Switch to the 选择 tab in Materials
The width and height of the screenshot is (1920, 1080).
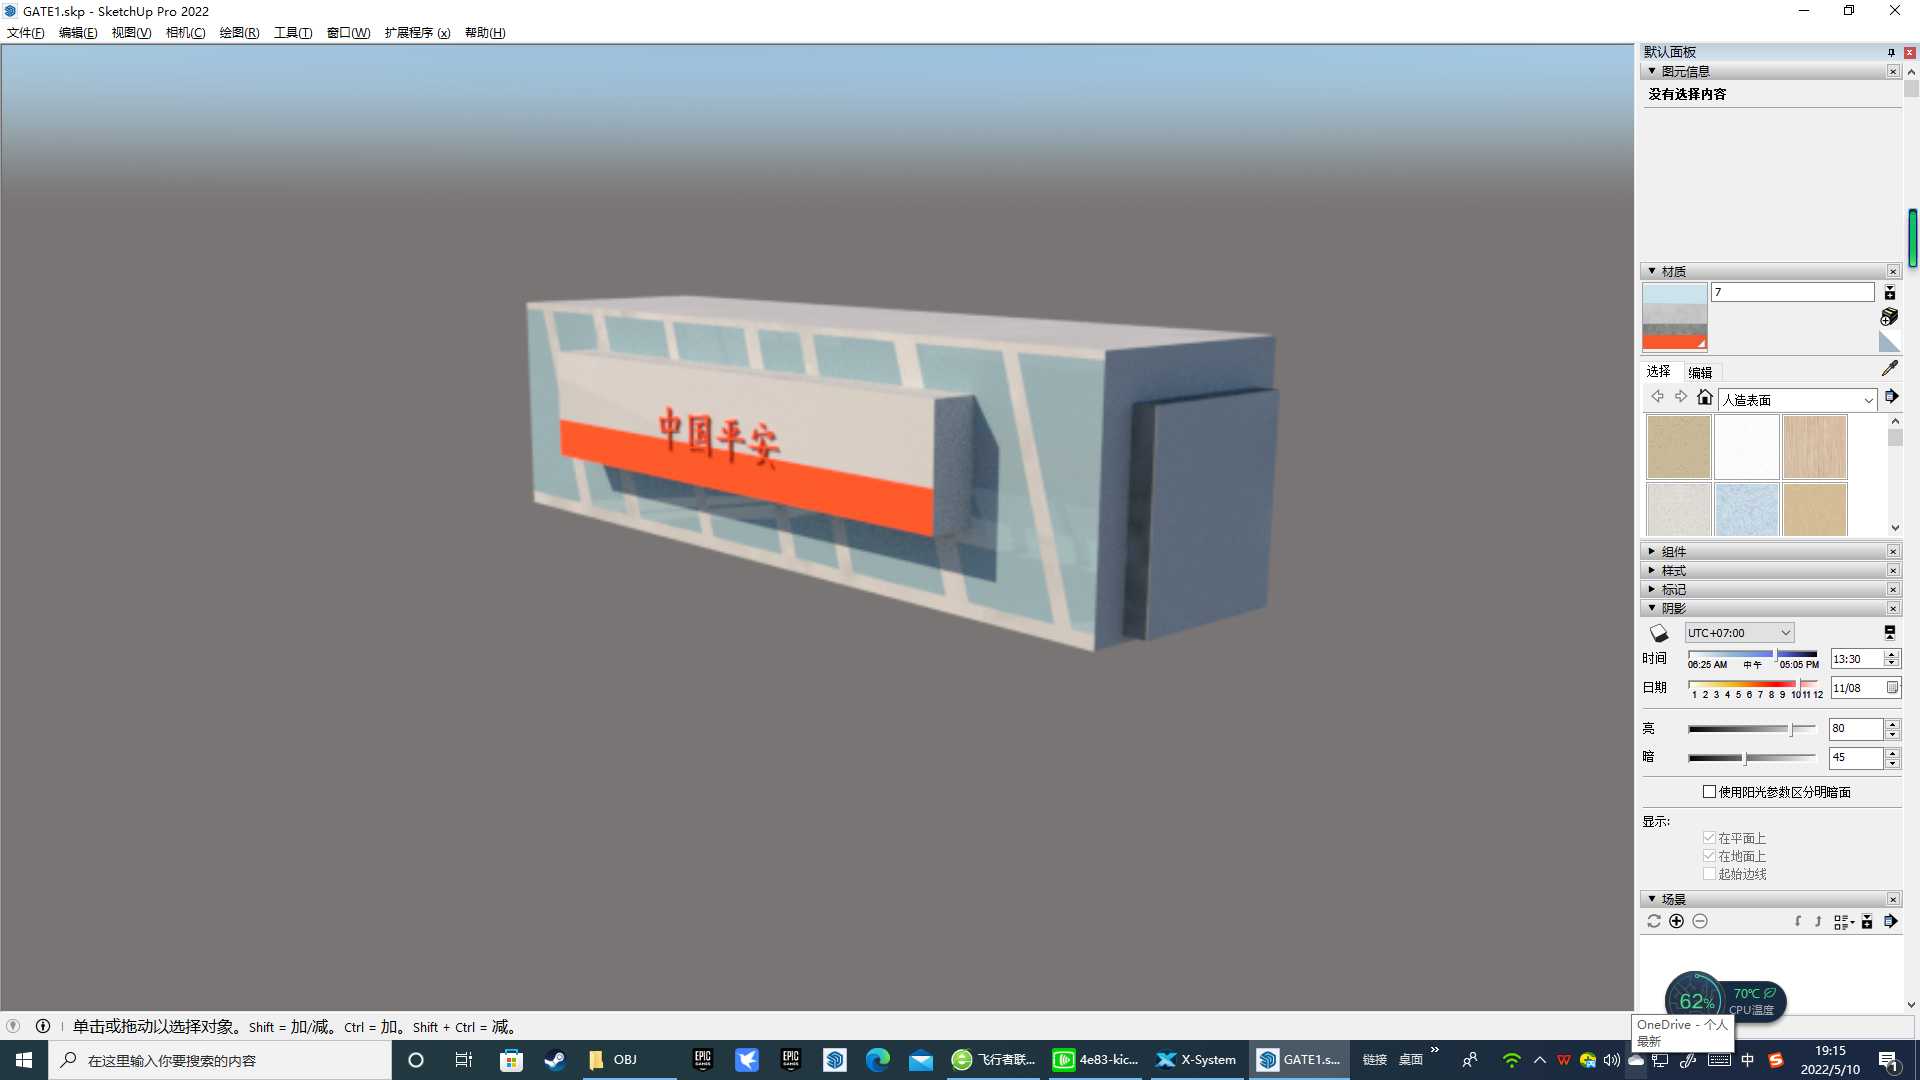point(1659,371)
